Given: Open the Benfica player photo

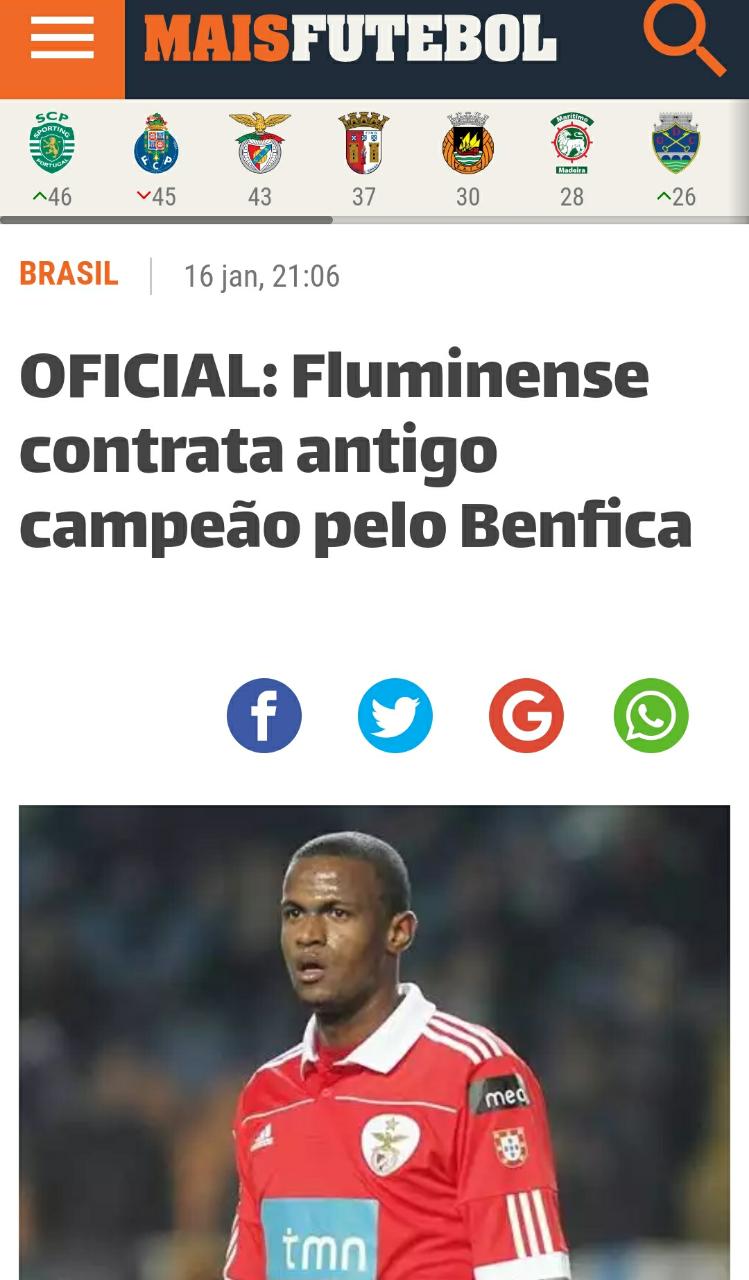Looking at the screenshot, I should [x=374, y=1042].
